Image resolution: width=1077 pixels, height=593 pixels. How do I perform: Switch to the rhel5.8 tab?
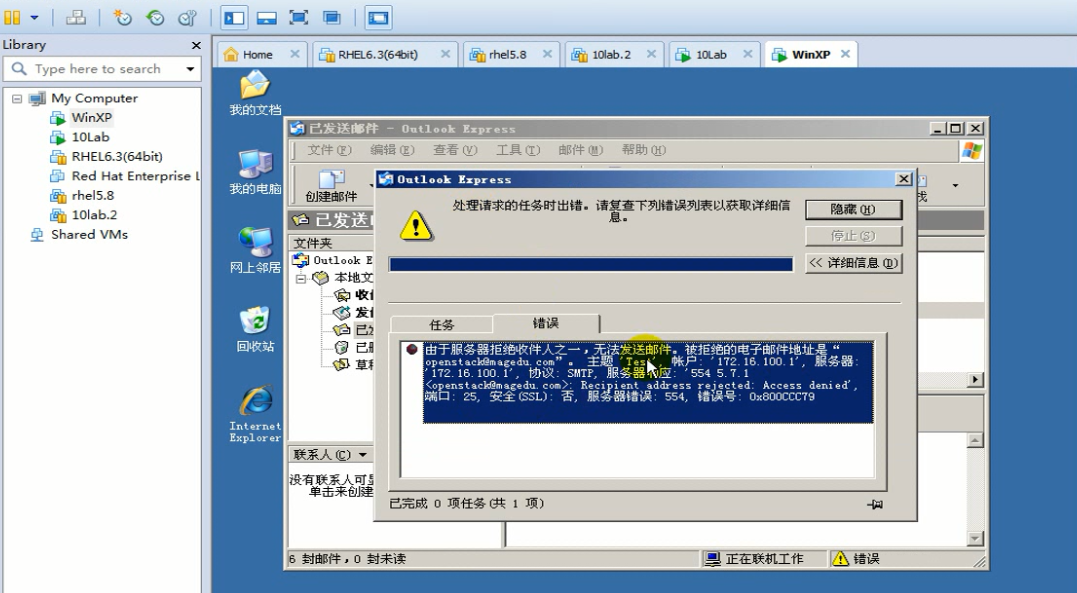(x=508, y=54)
